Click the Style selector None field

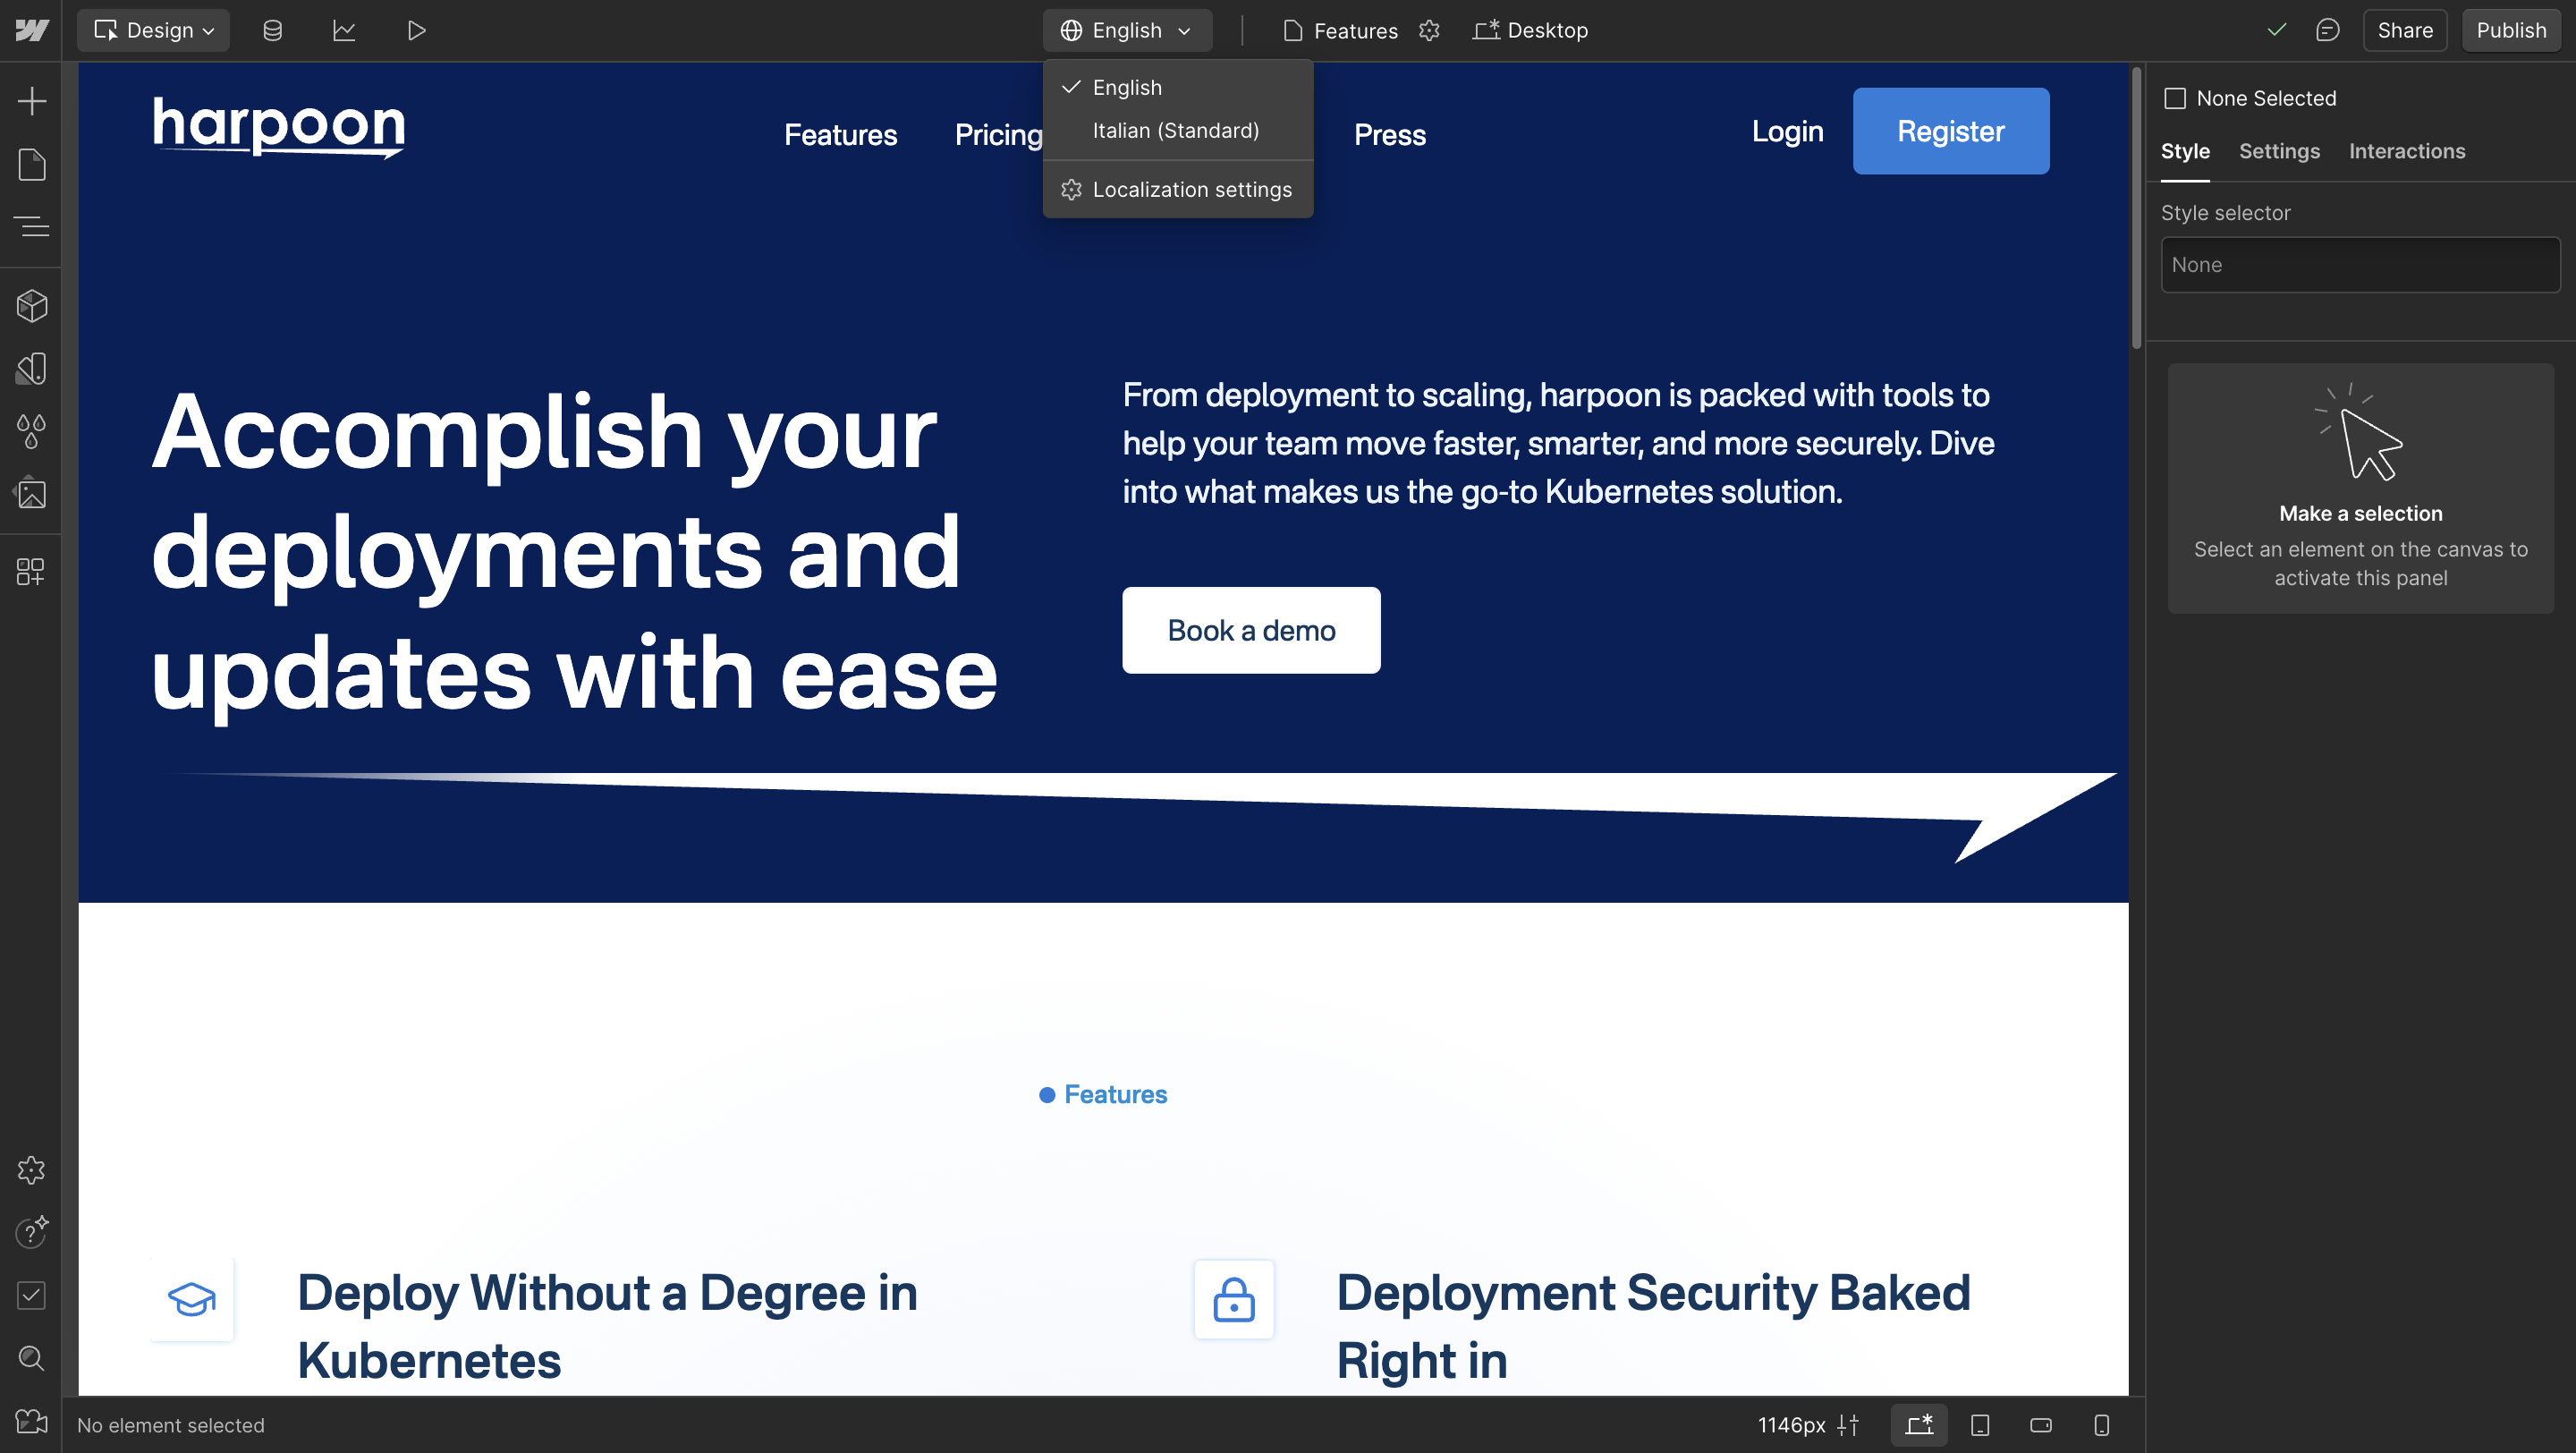(2360, 265)
